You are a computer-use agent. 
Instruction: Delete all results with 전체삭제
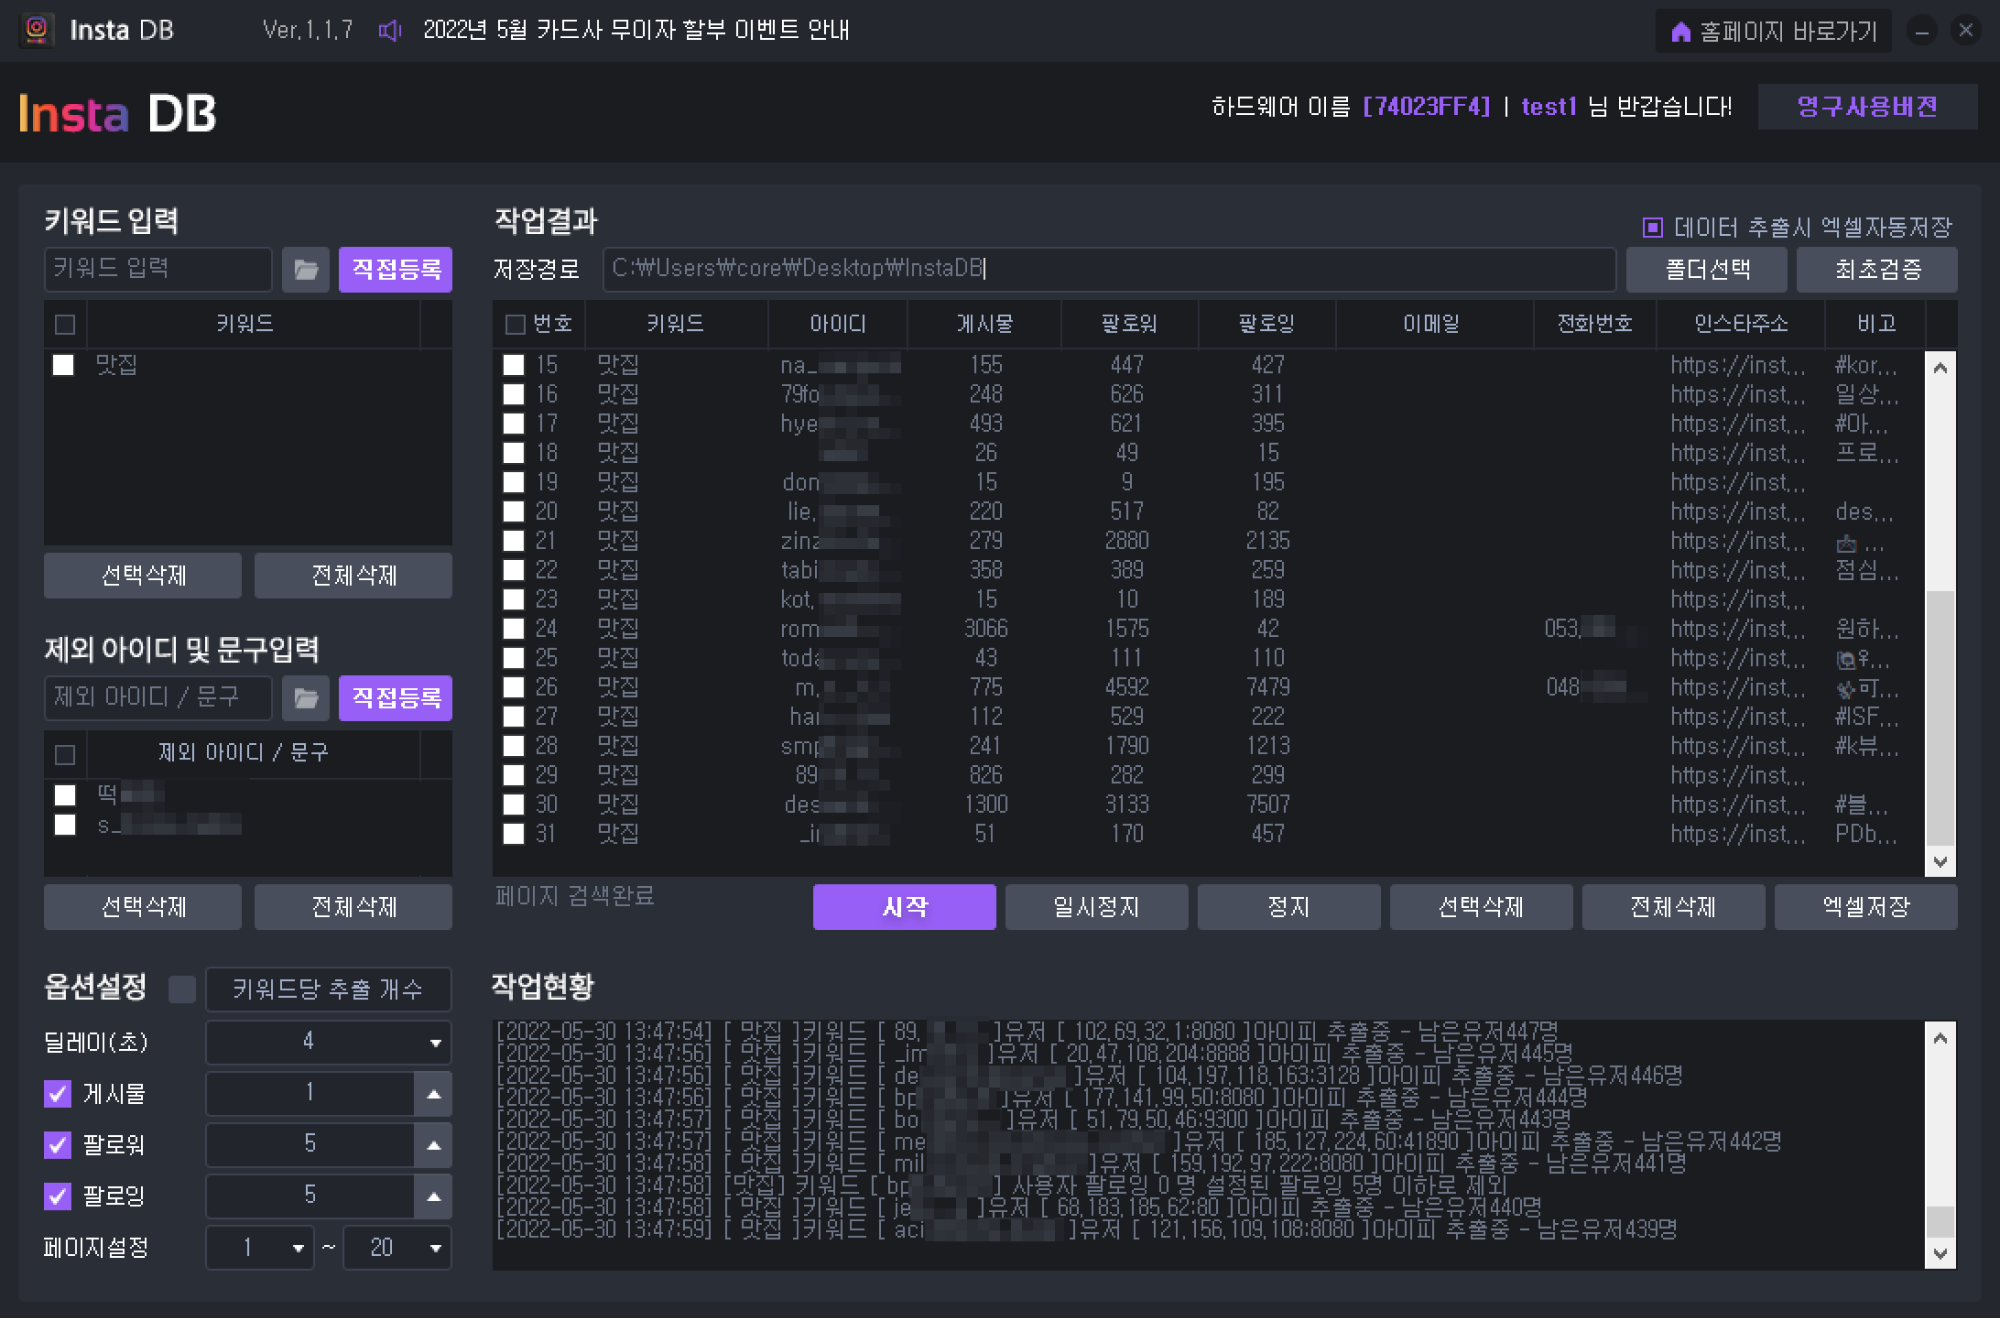tap(1673, 908)
